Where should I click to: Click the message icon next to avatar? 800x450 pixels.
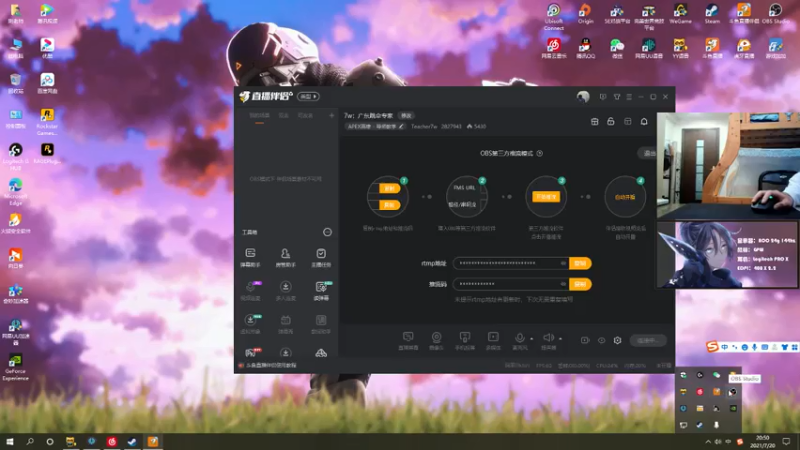click(603, 96)
